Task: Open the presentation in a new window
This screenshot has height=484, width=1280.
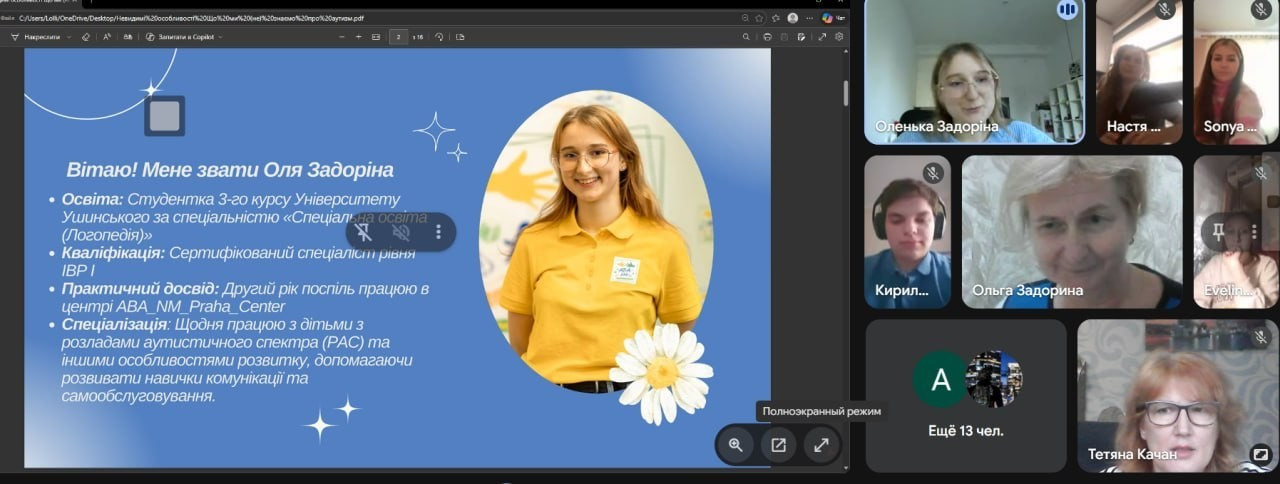Action: pyautogui.click(x=778, y=445)
